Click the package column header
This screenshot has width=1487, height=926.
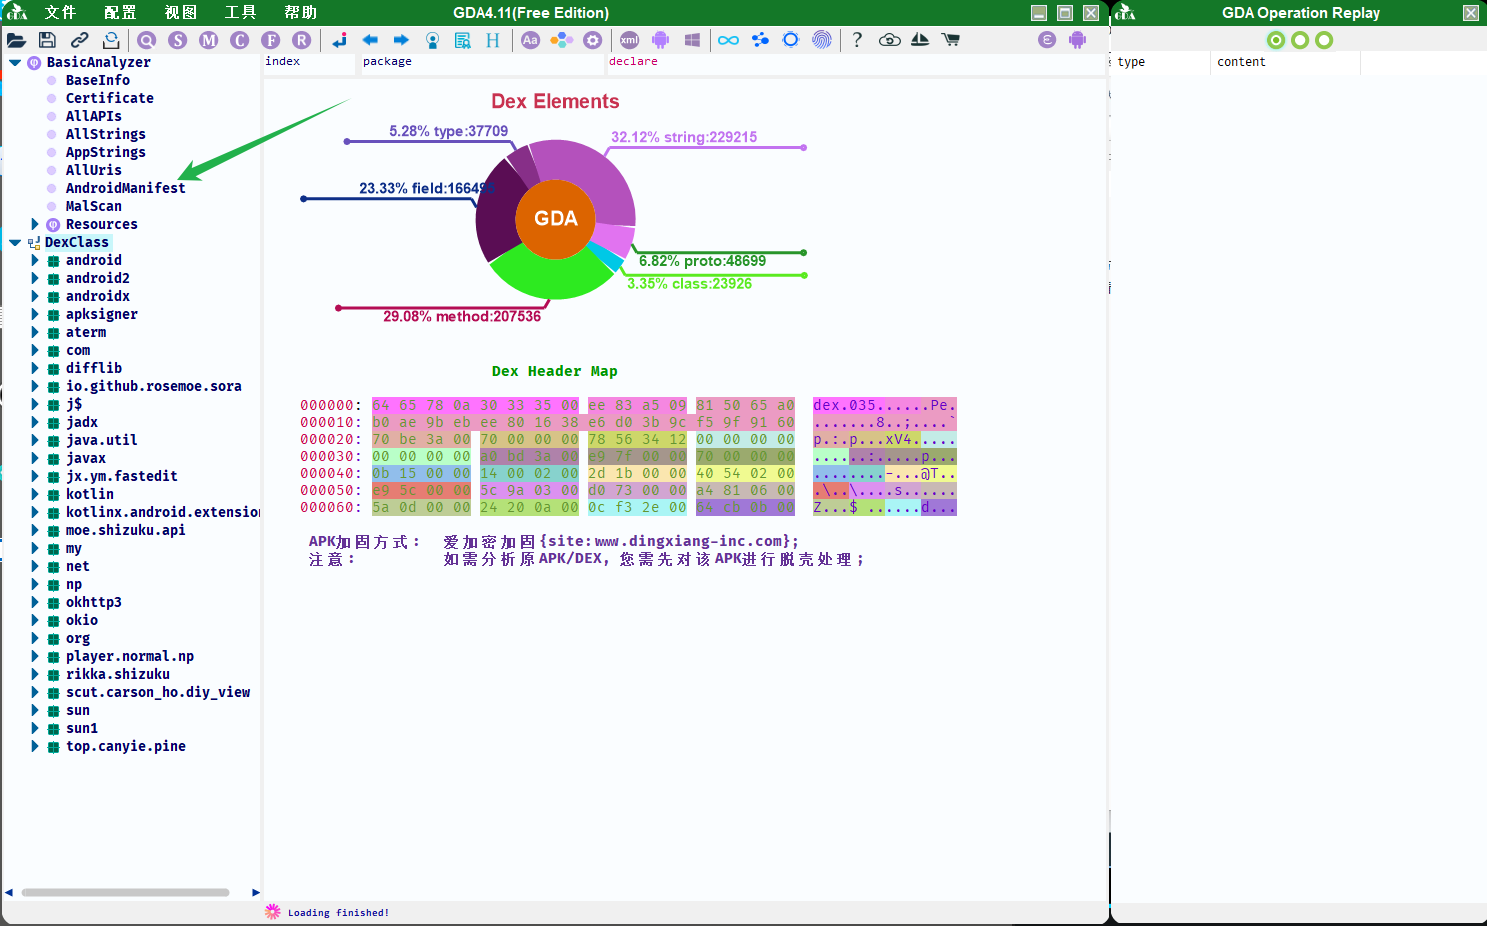482,62
